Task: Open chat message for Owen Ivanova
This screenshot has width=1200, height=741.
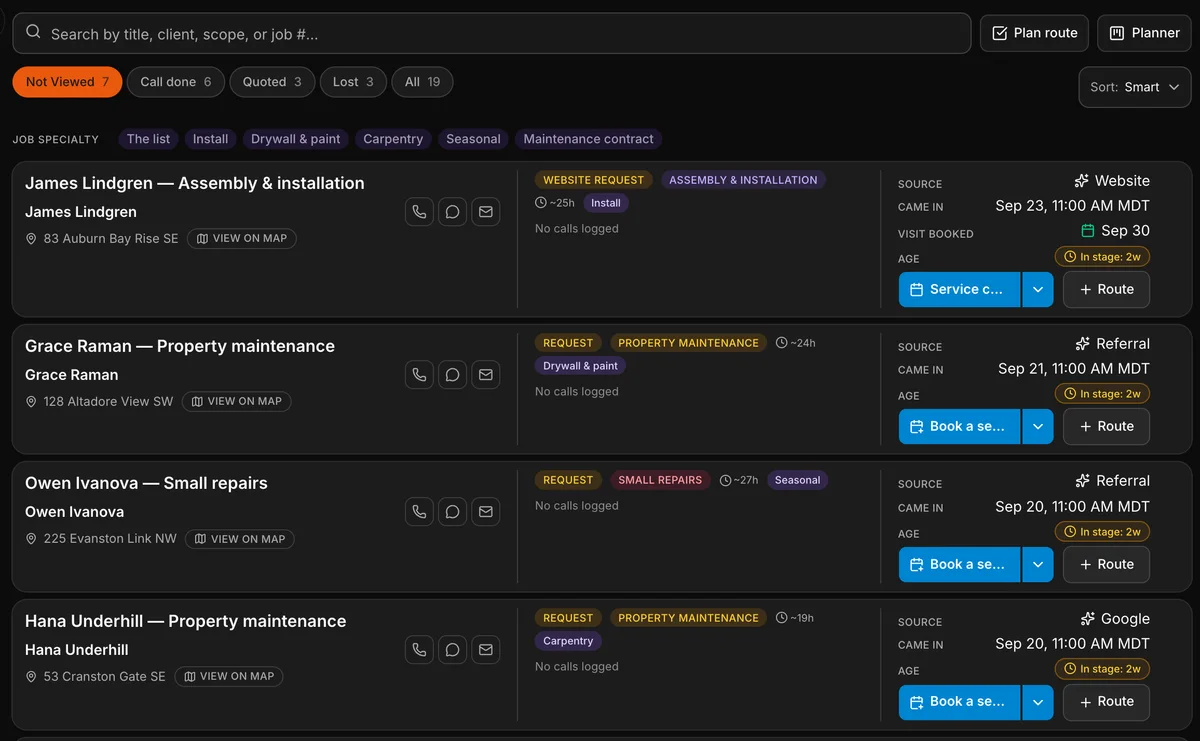Action: click(x=452, y=512)
